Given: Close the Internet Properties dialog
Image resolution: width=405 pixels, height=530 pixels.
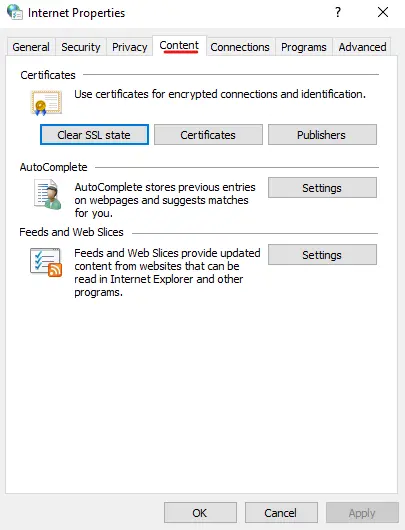Looking at the screenshot, I should pos(383,13).
